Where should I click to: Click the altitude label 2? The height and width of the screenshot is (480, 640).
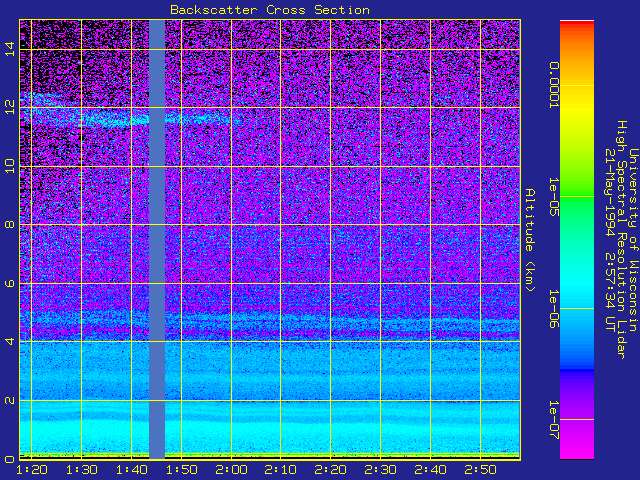pos(10,400)
